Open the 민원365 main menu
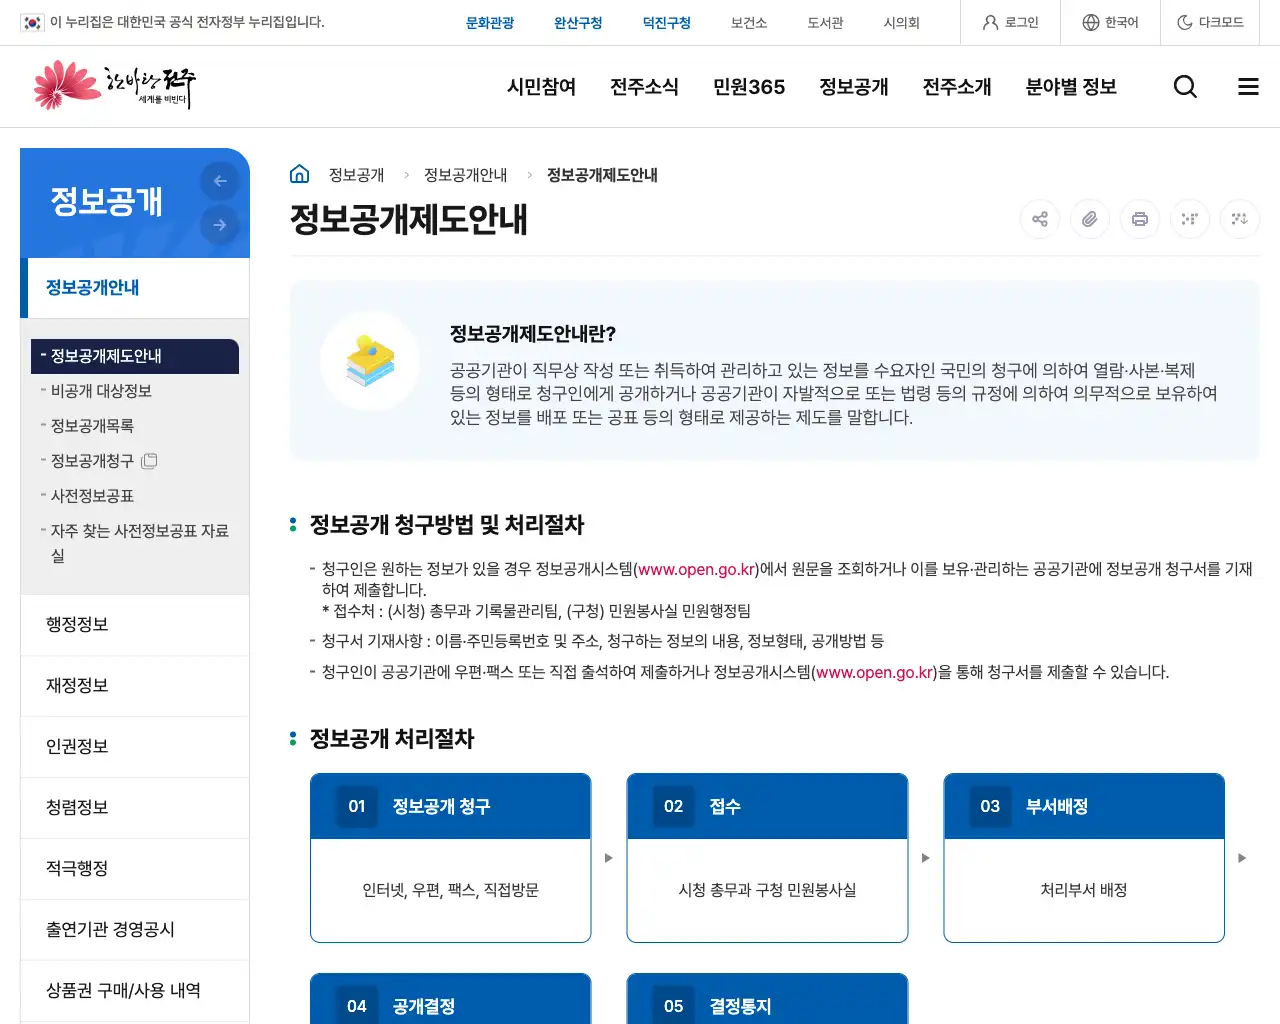1280x1024 pixels. click(749, 87)
